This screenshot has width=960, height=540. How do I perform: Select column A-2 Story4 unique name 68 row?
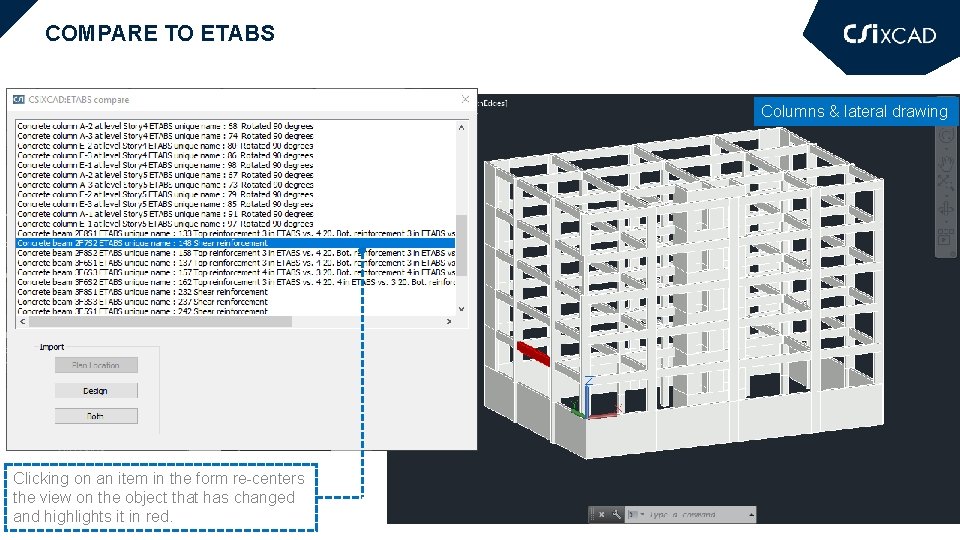point(235,126)
